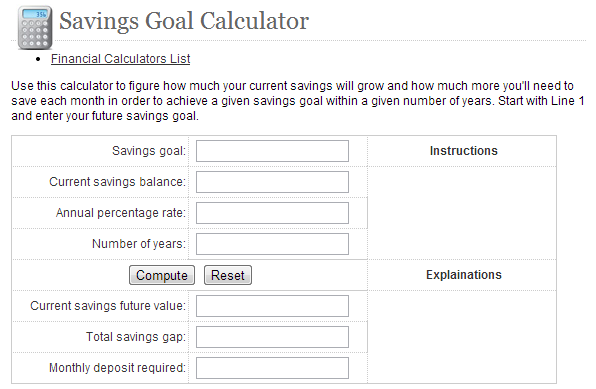The width and height of the screenshot is (596, 389).
Task: Open the Financial Calculators List link
Action: (x=120, y=59)
